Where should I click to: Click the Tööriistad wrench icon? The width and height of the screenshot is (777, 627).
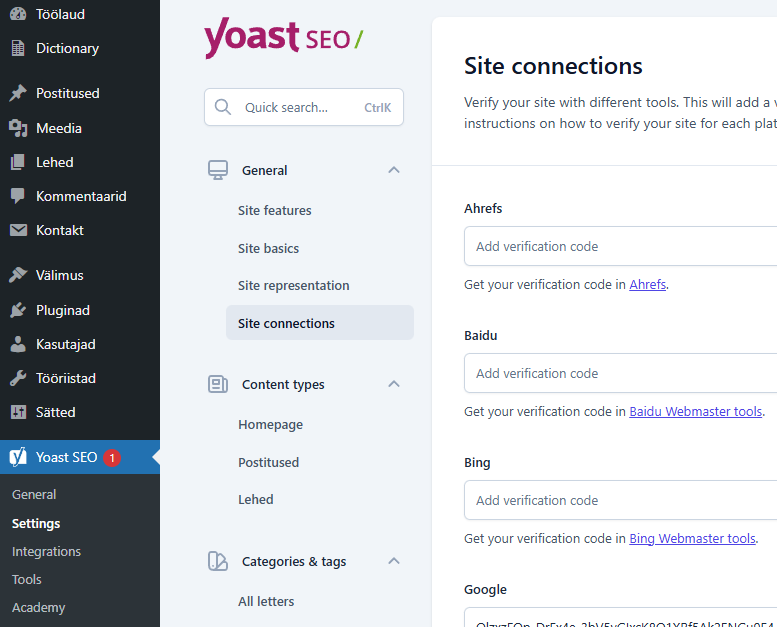18,378
